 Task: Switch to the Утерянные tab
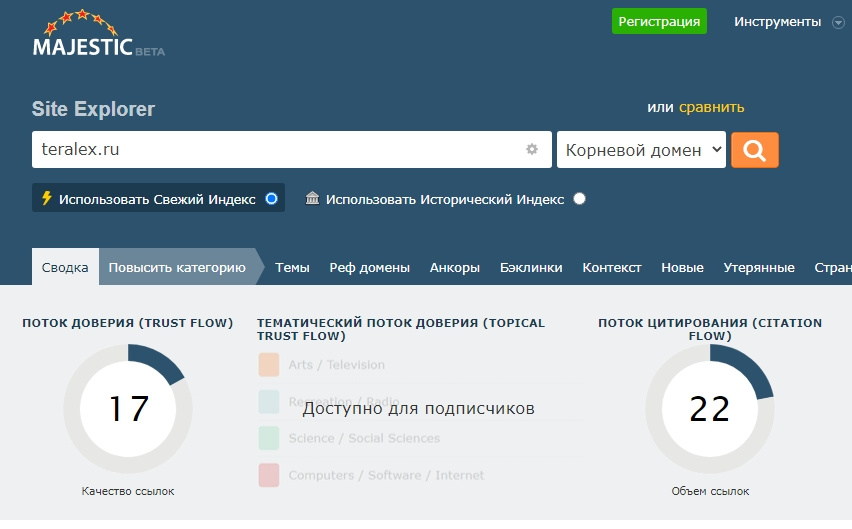tap(759, 267)
